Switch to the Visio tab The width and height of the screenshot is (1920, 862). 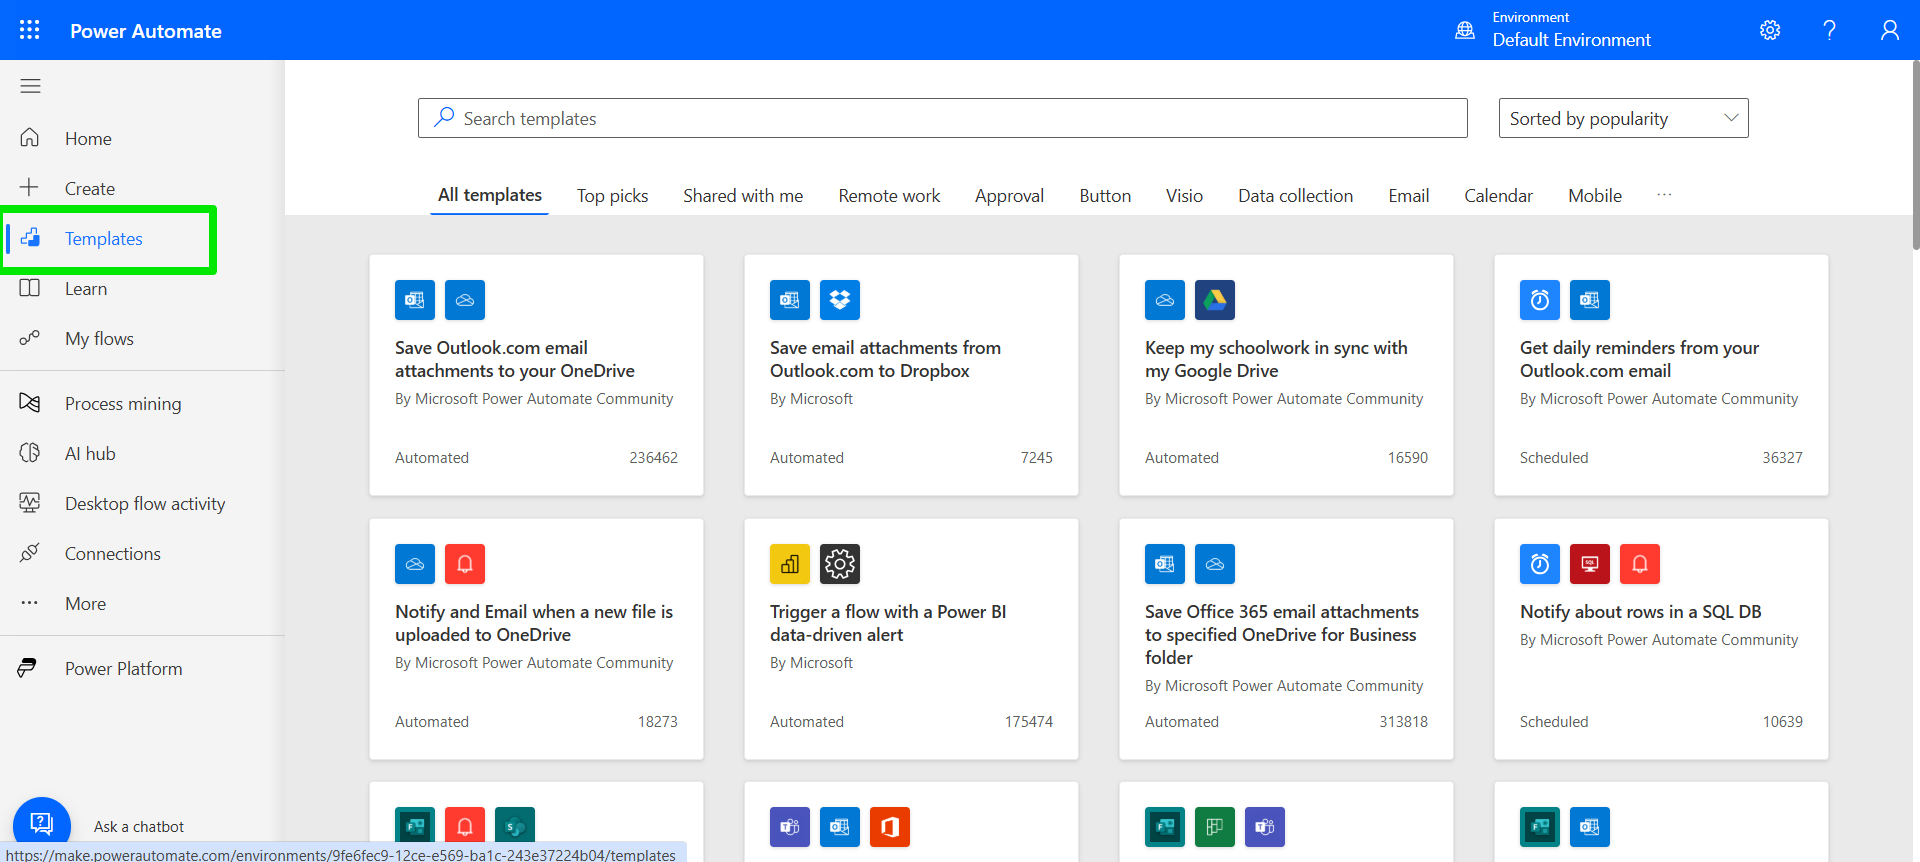click(1184, 196)
